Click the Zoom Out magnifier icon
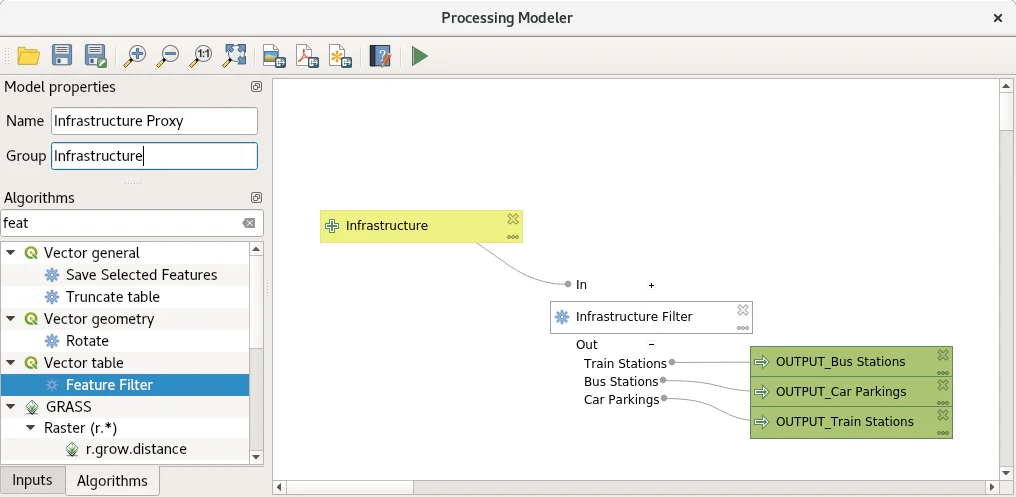The height and width of the screenshot is (497, 1016). click(168, 56)
